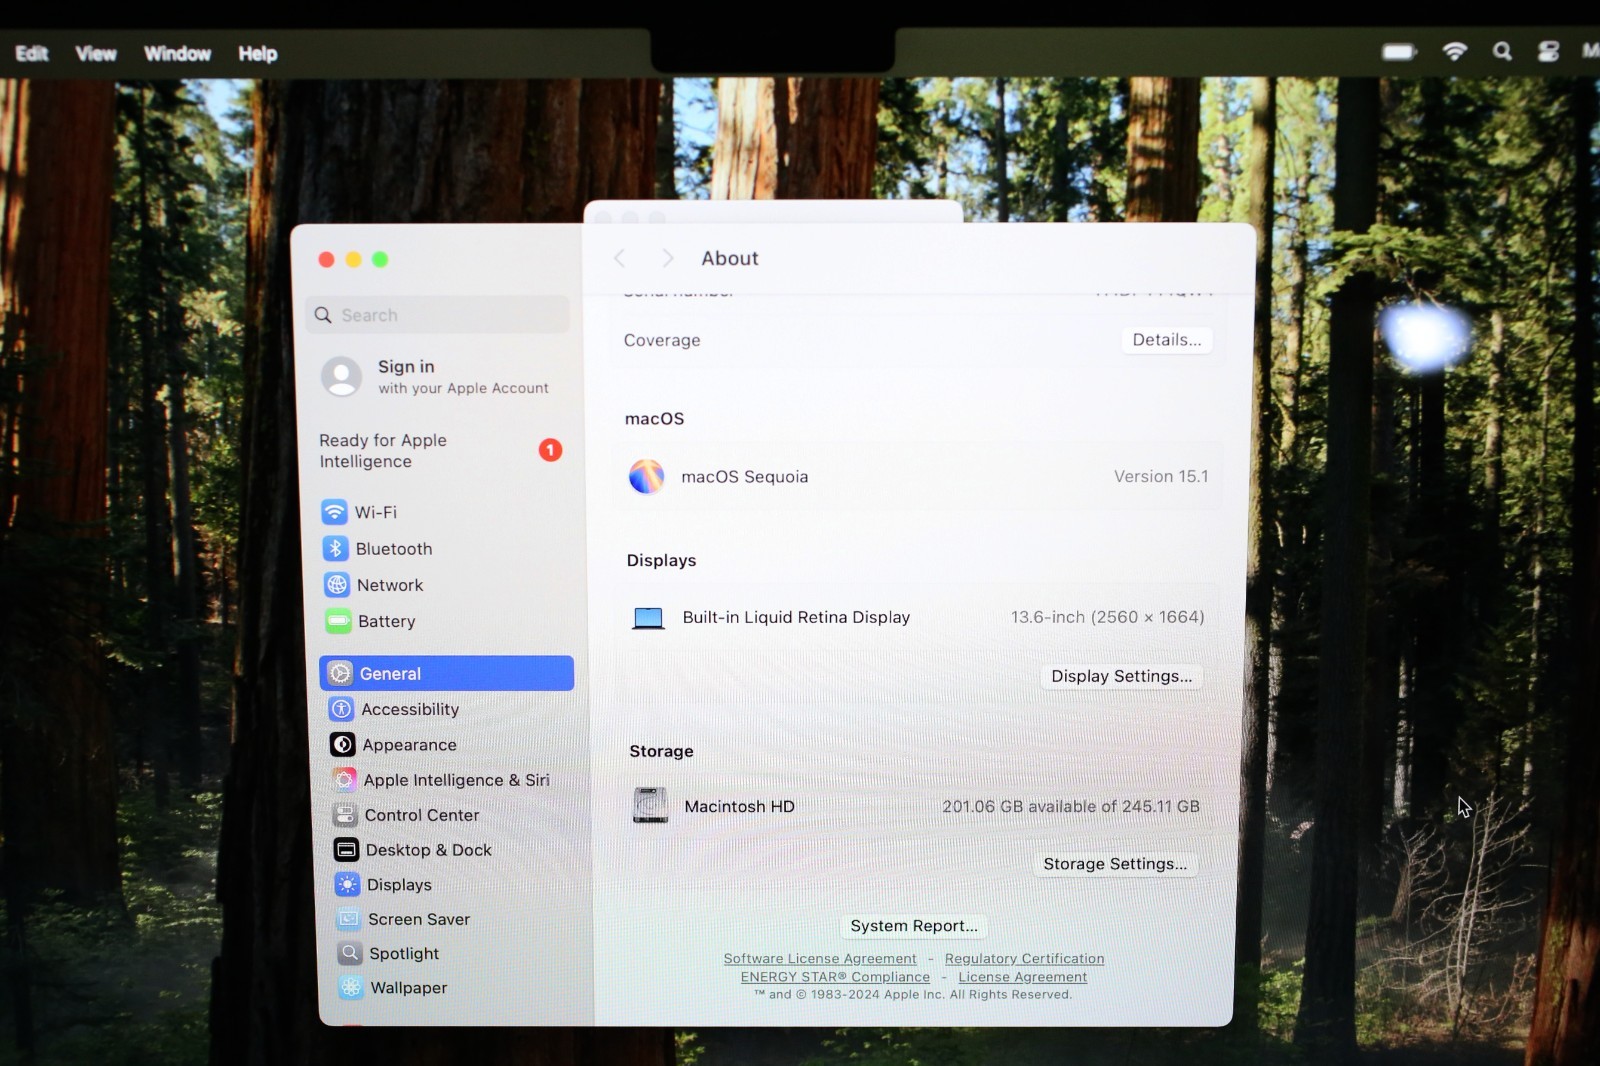
Task: Click the Bluetooth icon in sidebar
Action: (x=335, y=548)
